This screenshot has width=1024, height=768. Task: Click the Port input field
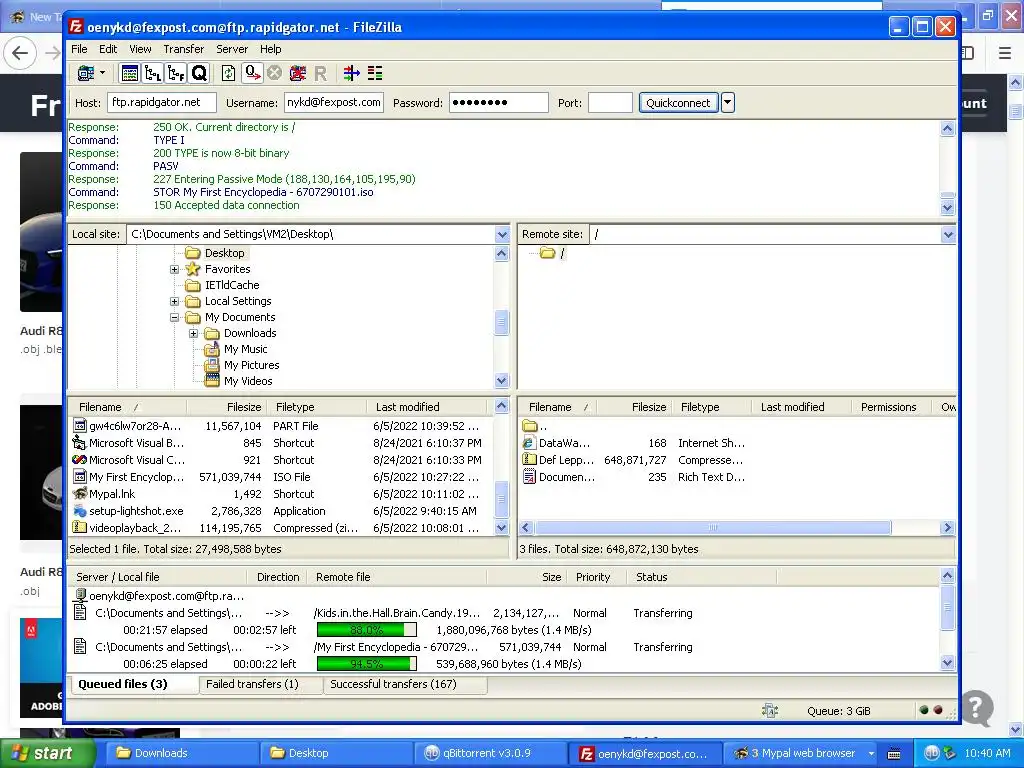coord(610,103)
